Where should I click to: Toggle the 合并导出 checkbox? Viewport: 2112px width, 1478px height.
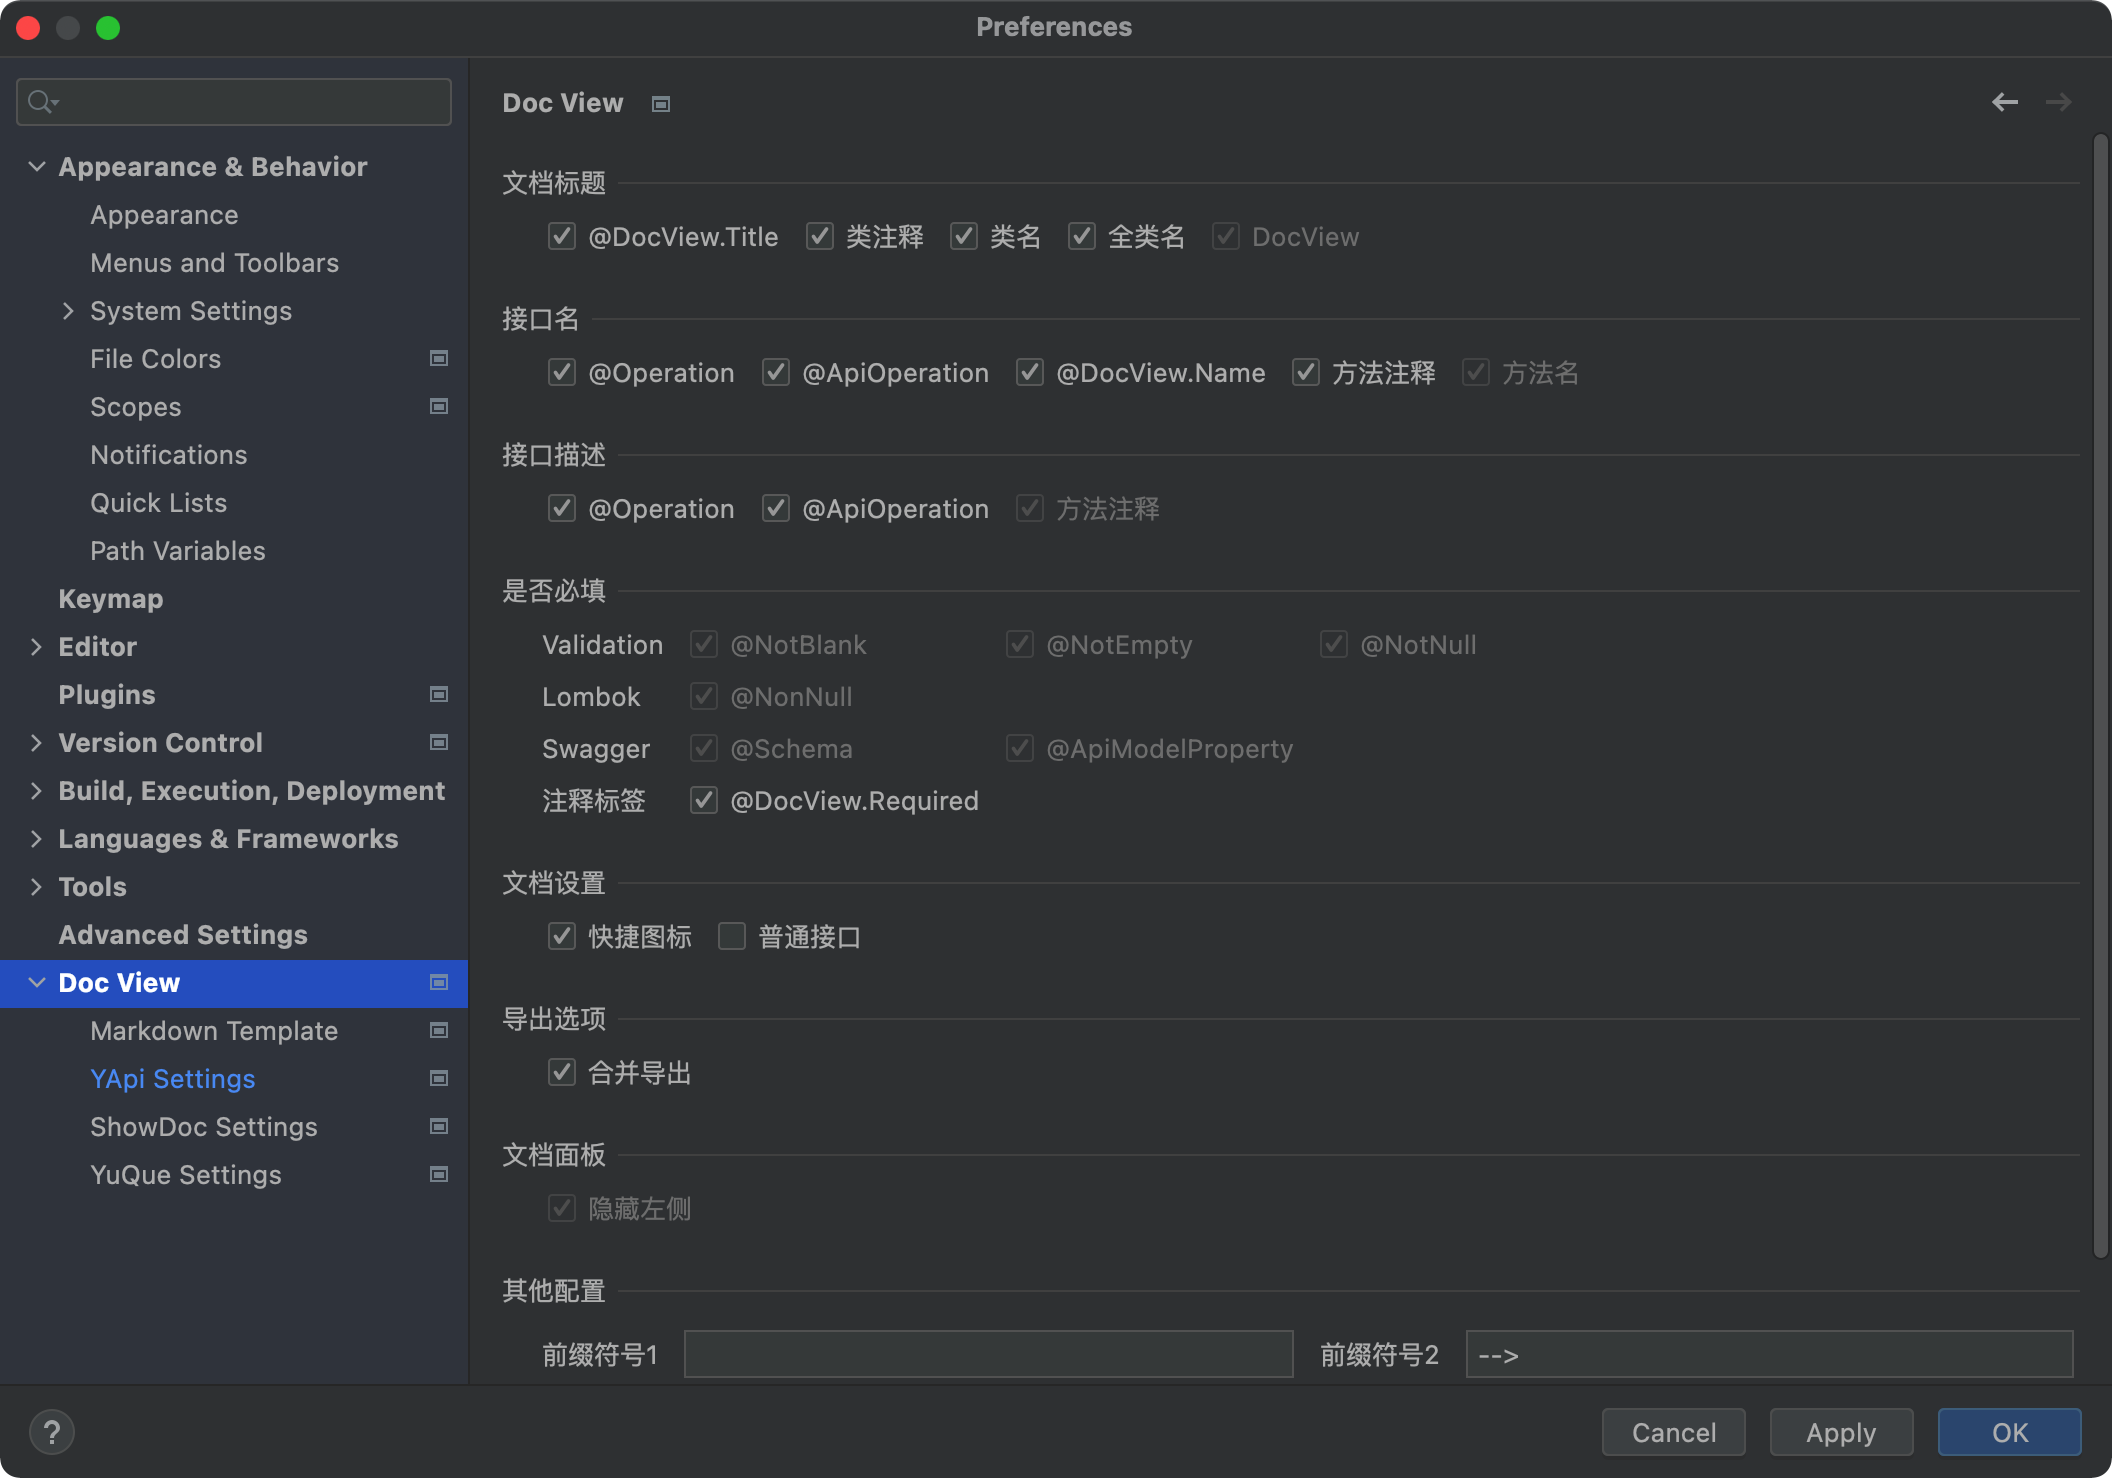pyautogui.click(x=562, y=1072)
